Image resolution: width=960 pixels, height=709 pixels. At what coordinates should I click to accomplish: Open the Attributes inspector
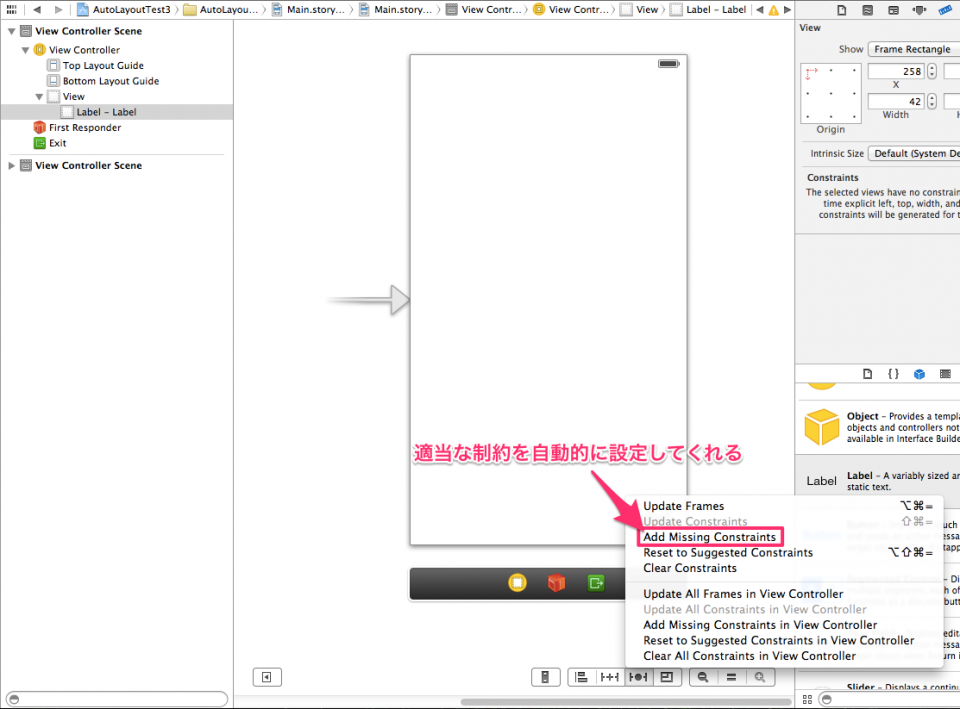point(919,10)
